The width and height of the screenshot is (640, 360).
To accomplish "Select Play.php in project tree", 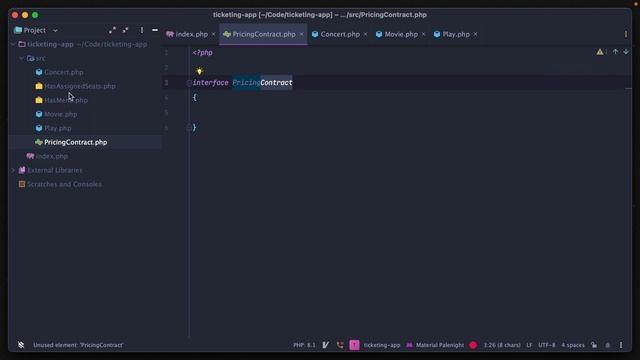I will pyautogui.click(x=58, y=128).
